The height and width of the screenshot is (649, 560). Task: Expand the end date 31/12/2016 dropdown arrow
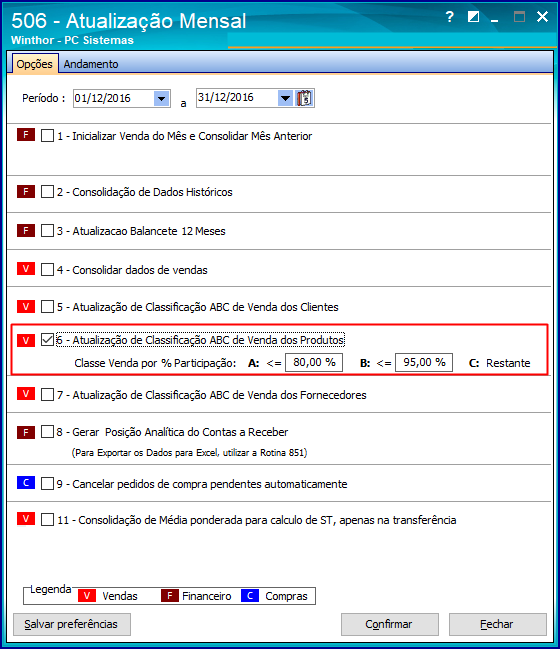[x=285, y=99]
